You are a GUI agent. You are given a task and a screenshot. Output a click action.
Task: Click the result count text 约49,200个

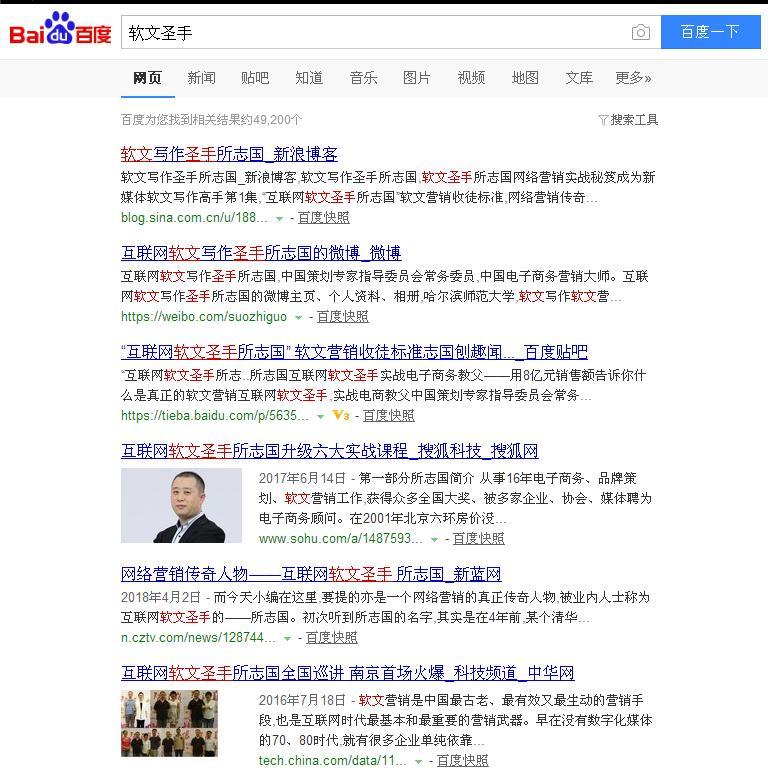click(271, 120)
